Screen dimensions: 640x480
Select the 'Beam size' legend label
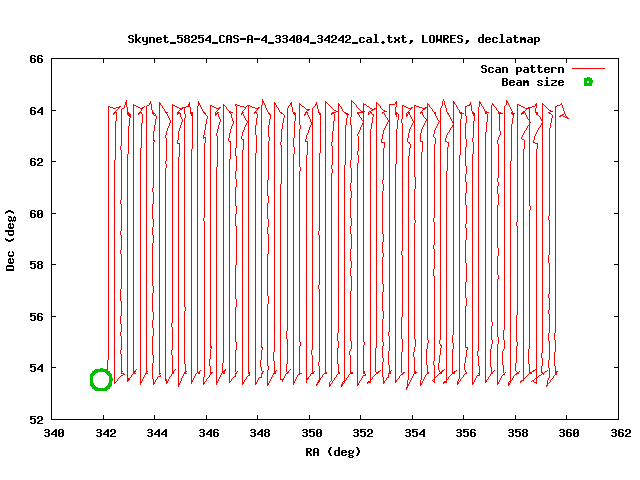[533, 82]
